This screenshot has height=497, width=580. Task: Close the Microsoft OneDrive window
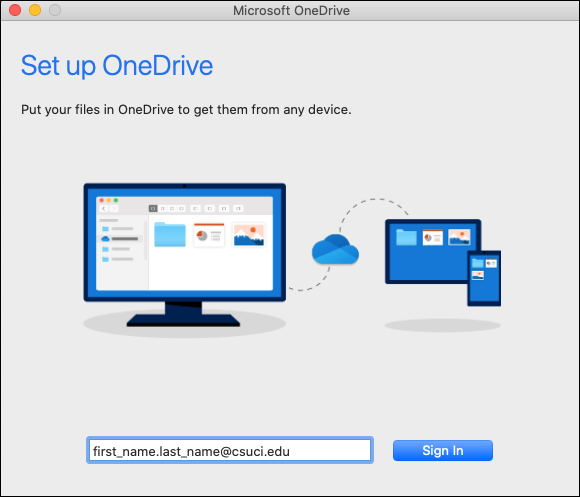tap(15, 10)
